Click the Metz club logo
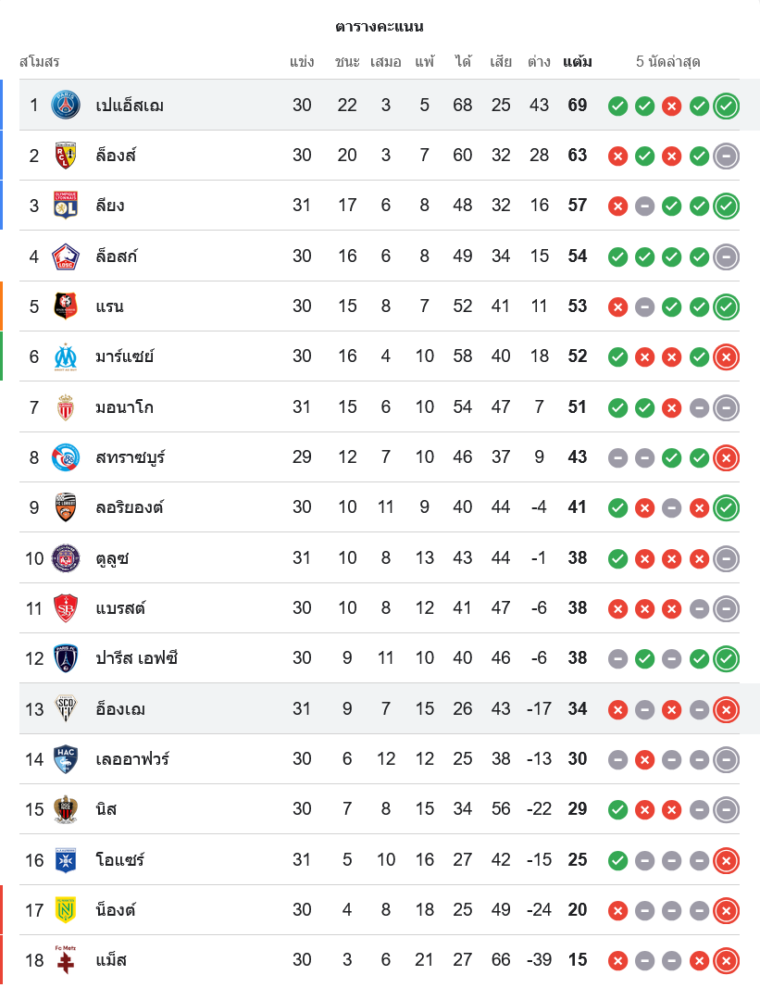Image resolution: width=760 pixels, height=1000 pixels. [66, 960]
